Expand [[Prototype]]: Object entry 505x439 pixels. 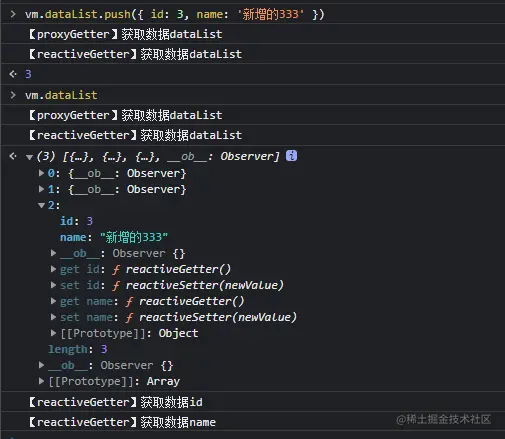click(x=53, y=333)
